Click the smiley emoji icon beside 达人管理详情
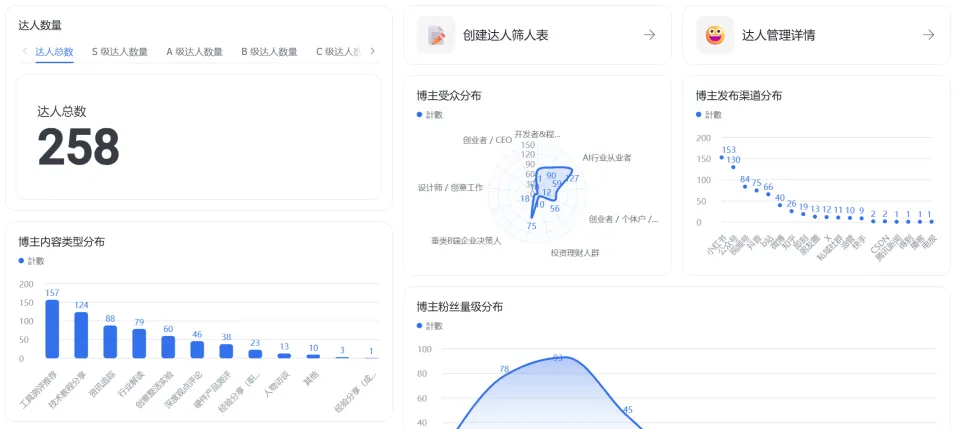Viewport: 960px width, 429px height. 715,35
